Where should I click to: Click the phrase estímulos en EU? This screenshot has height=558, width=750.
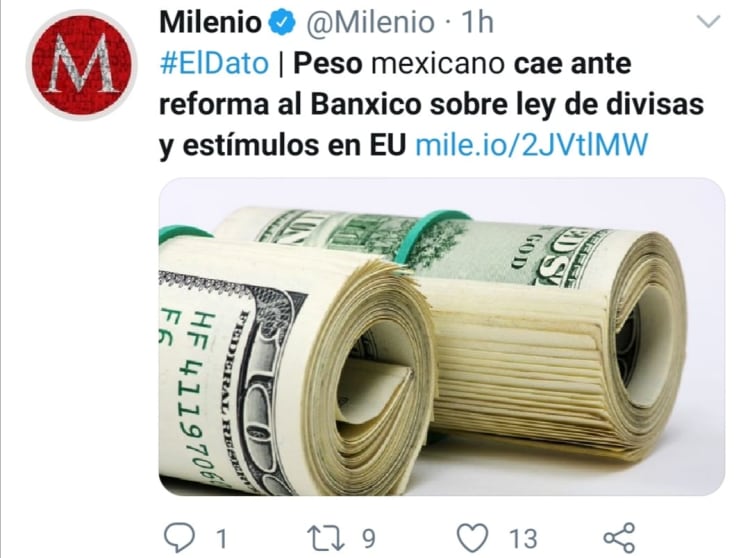[x=294, y=144]
